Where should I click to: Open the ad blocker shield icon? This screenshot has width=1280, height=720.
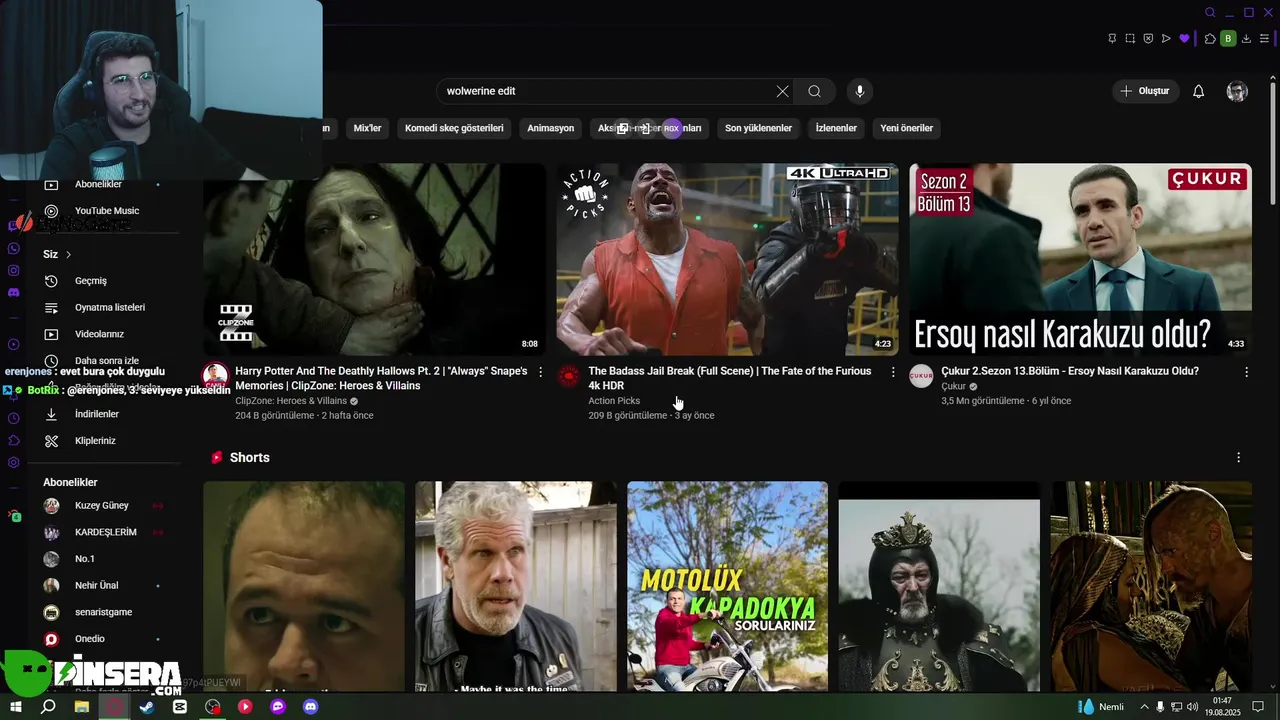tap(1148, 38)
